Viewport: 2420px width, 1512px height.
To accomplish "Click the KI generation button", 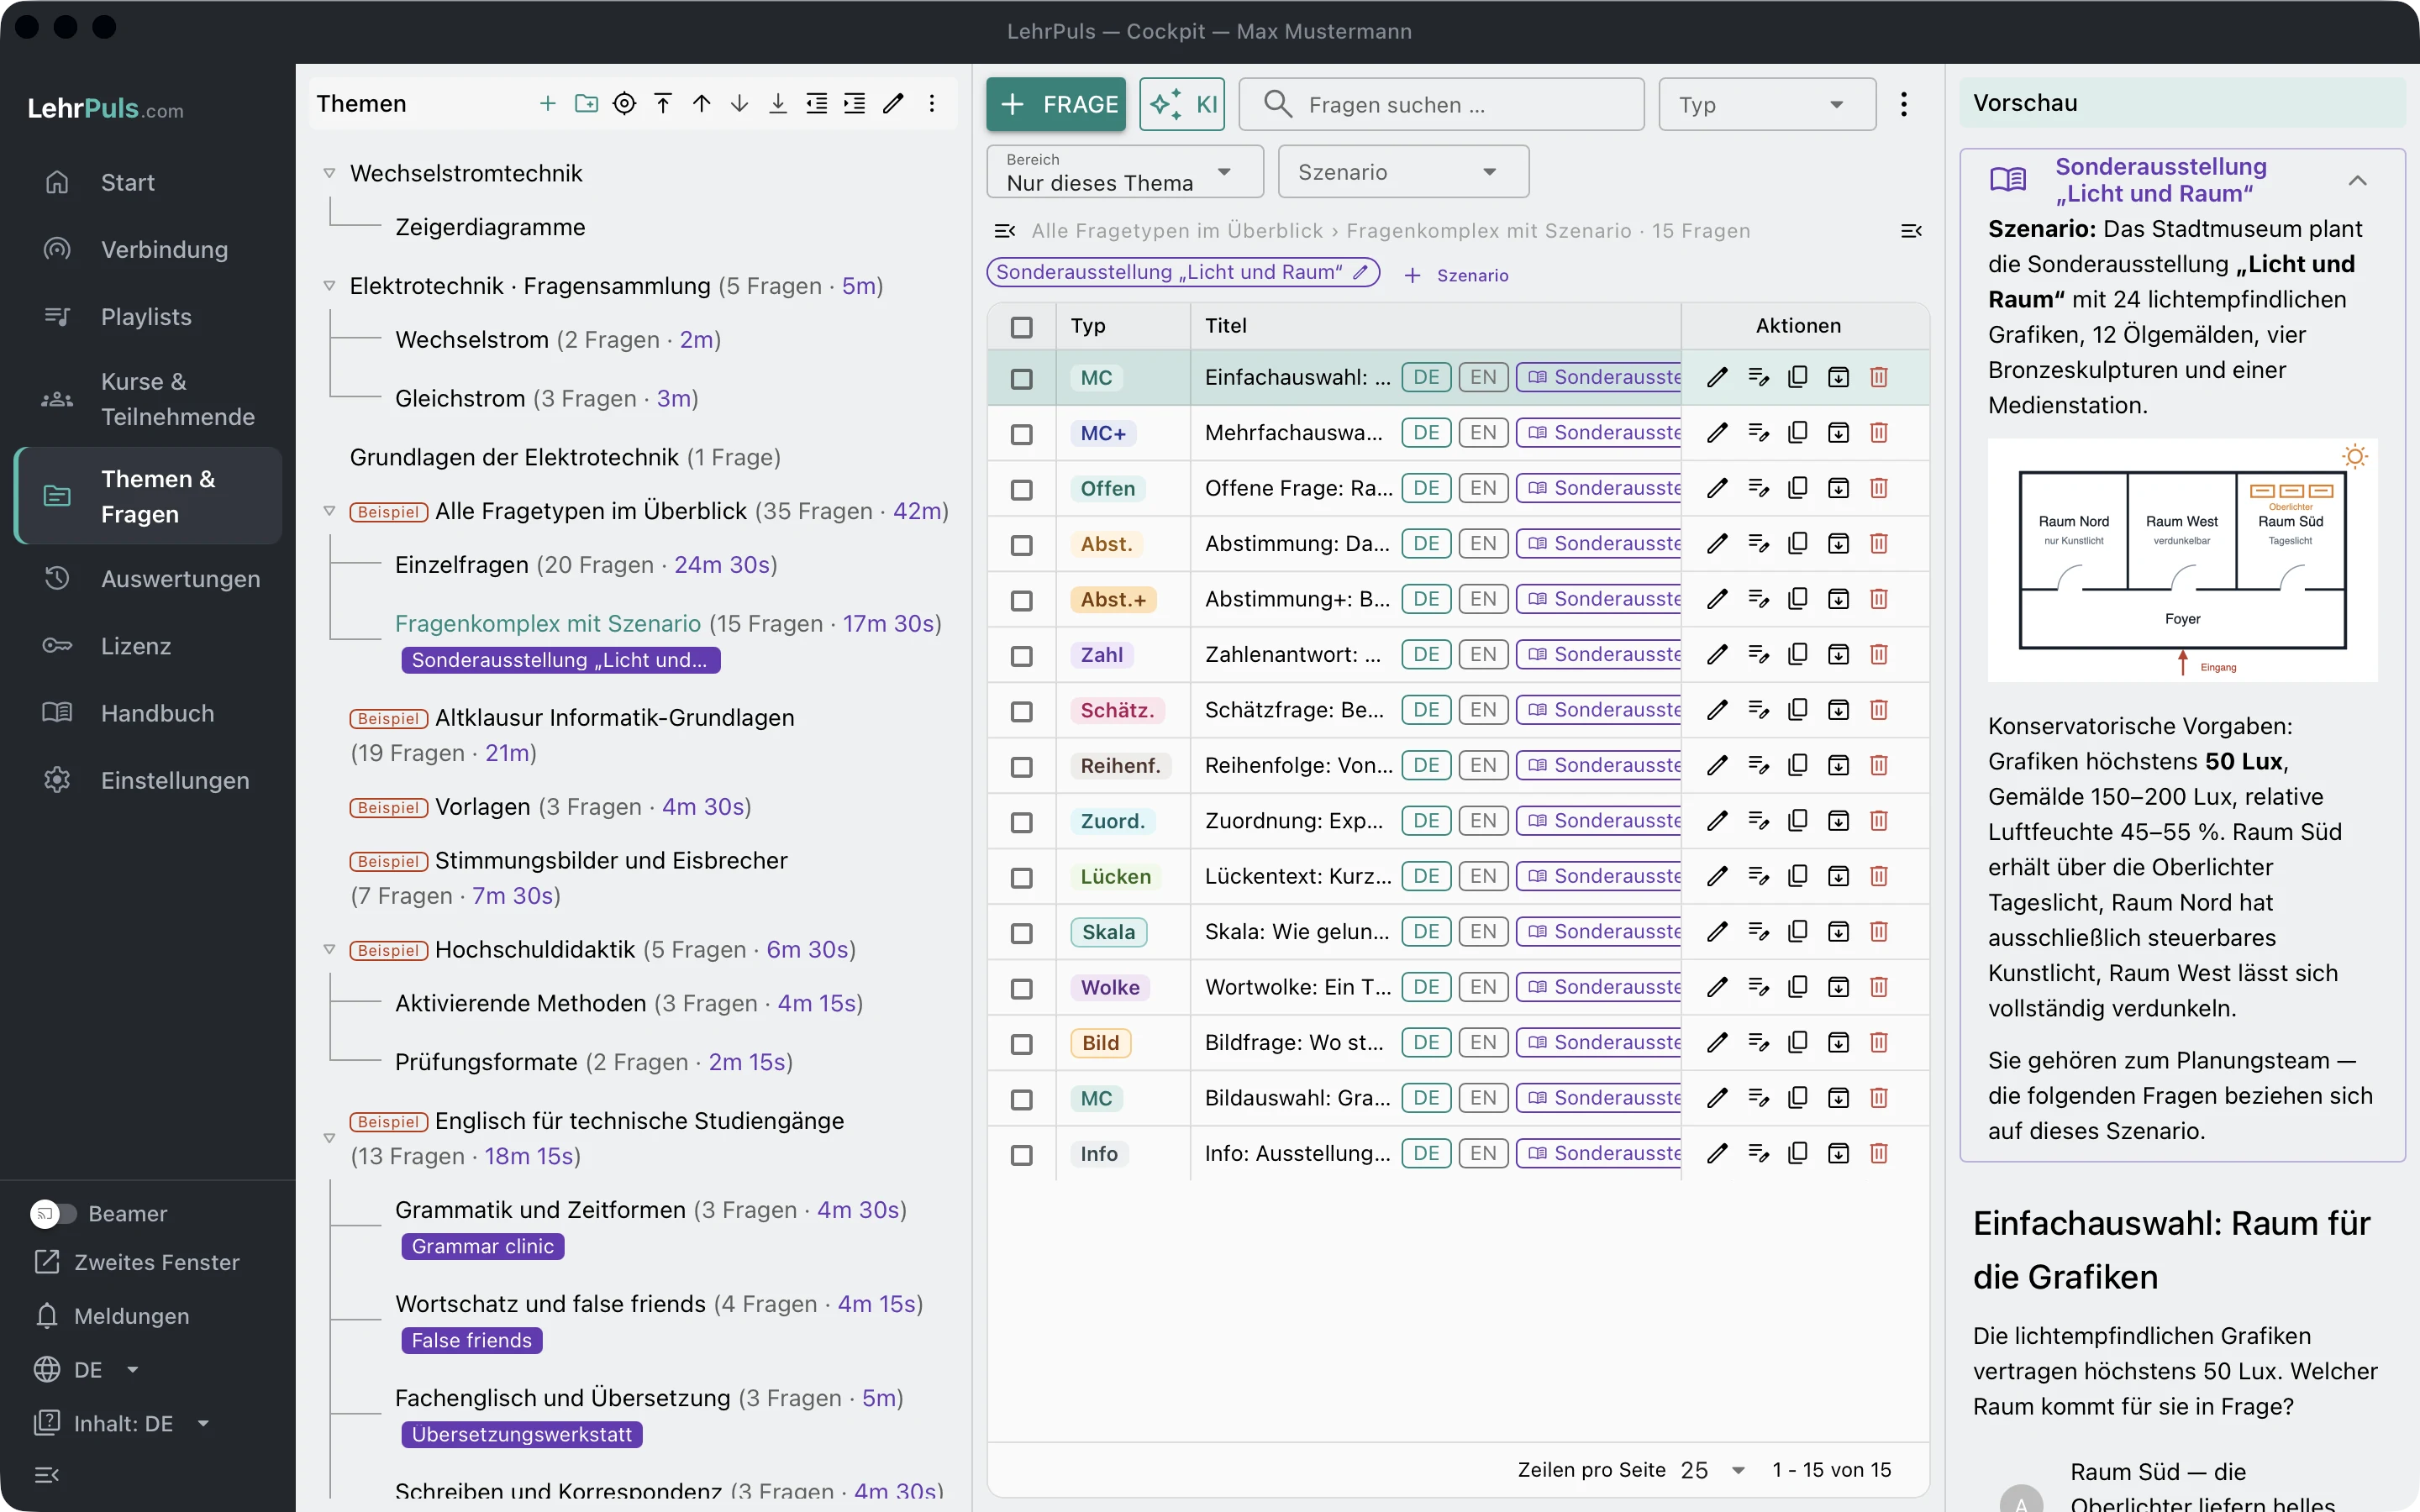I will (1182, 104).
